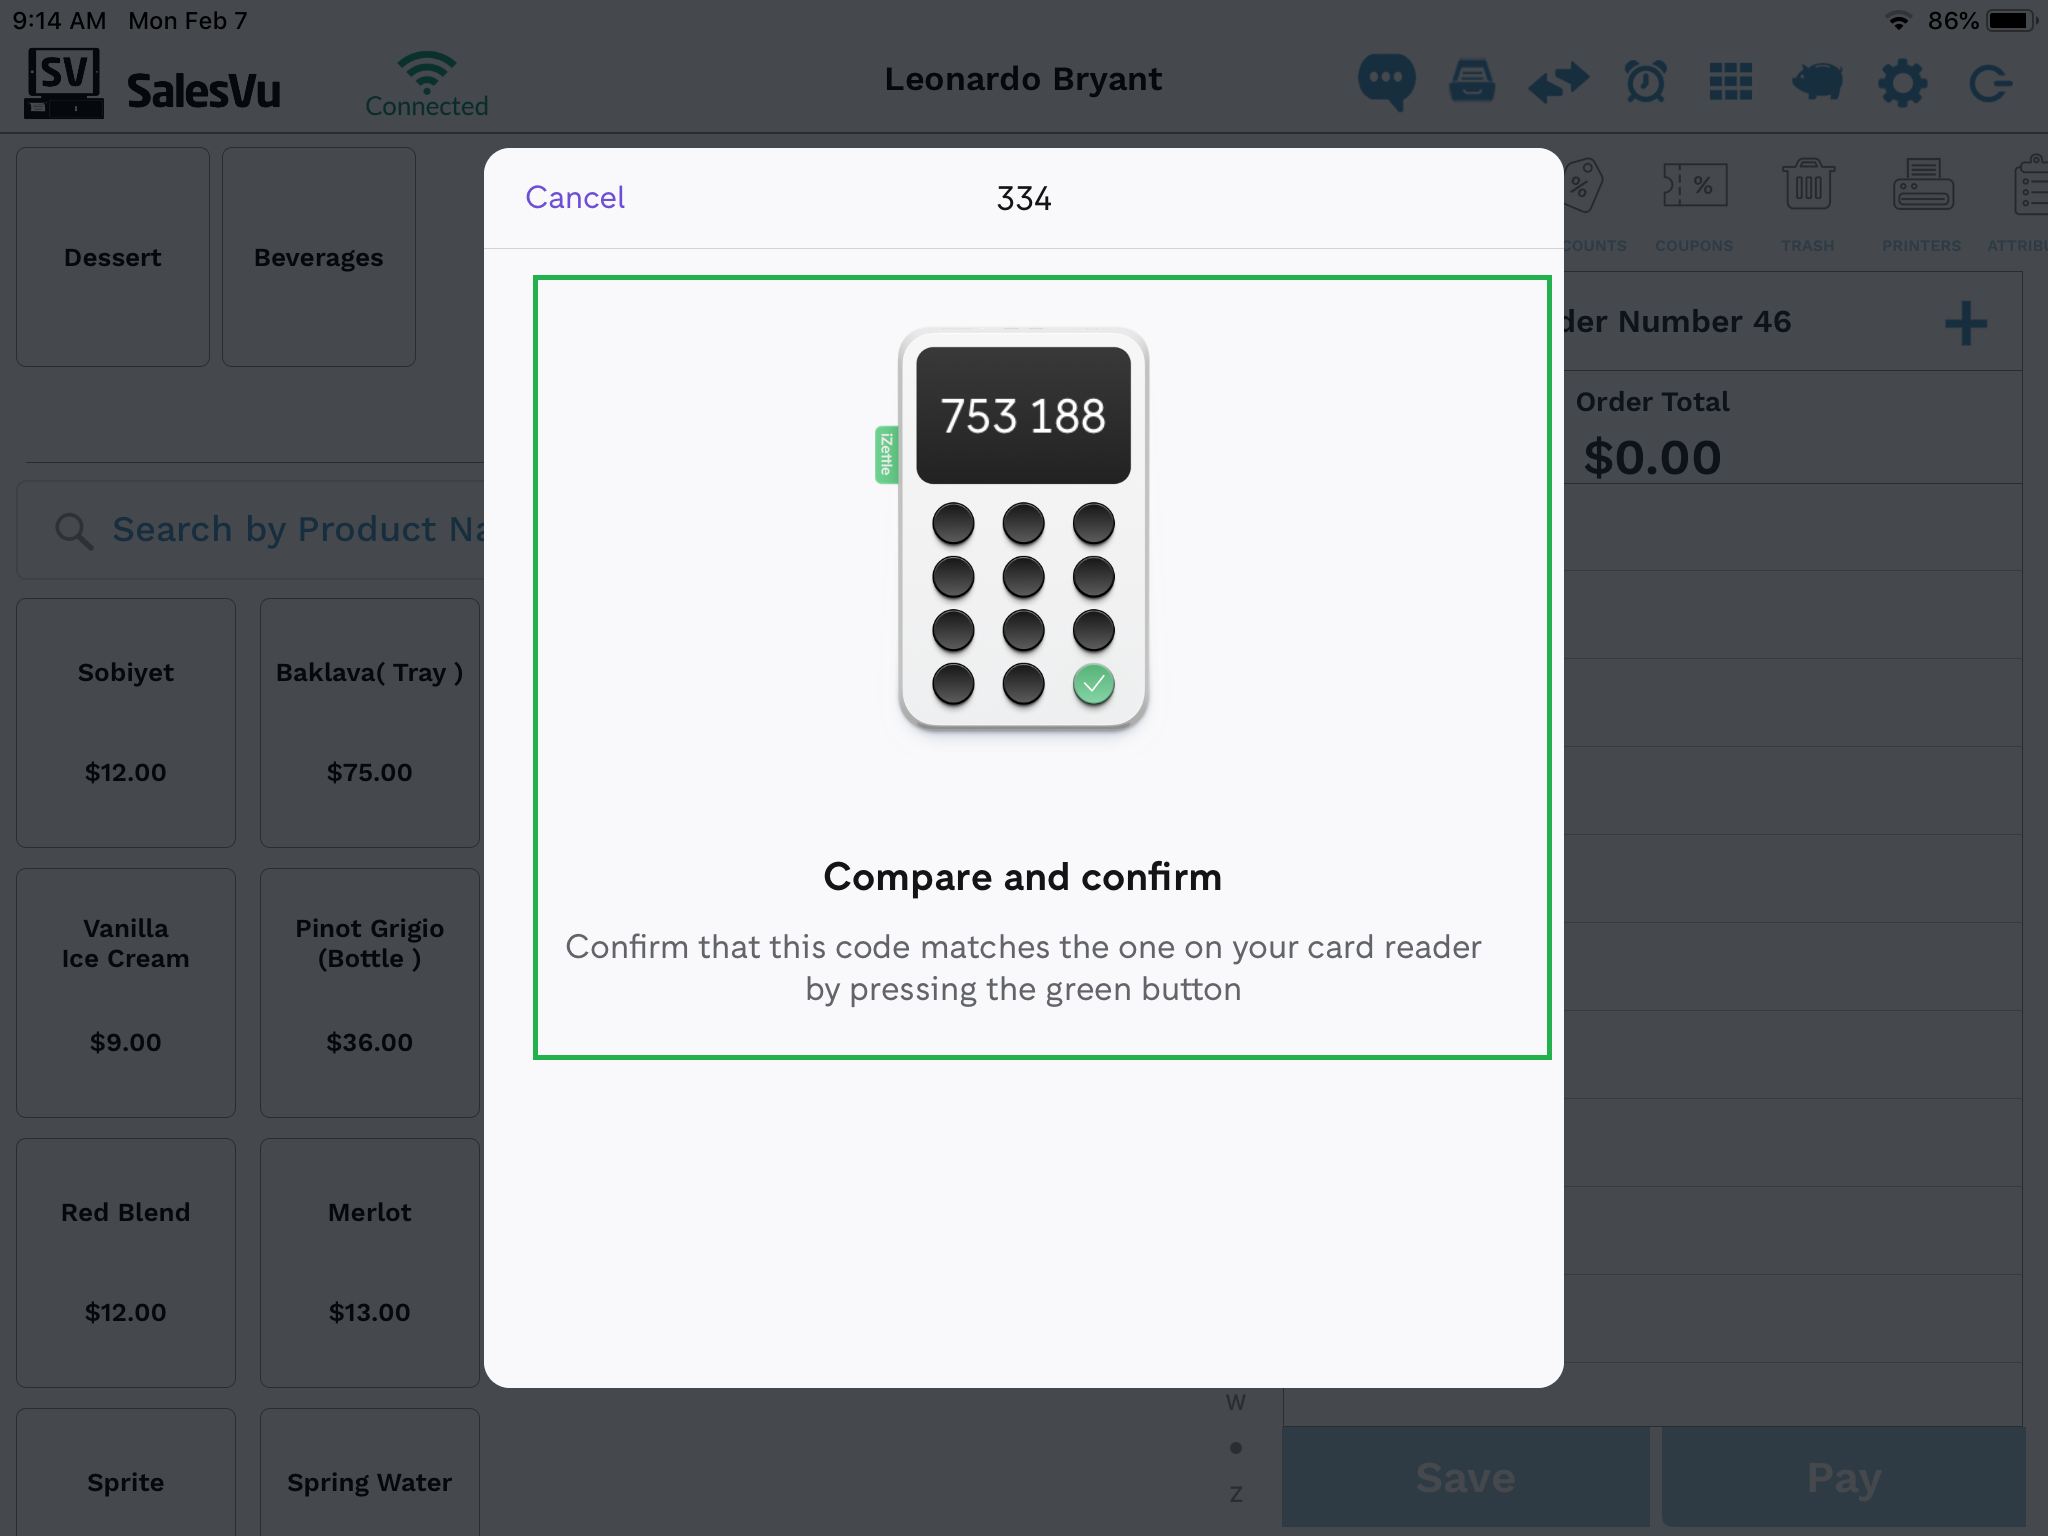2048x1536 pixels.
Task: Select the Beverages category
Action: (319, 257)
